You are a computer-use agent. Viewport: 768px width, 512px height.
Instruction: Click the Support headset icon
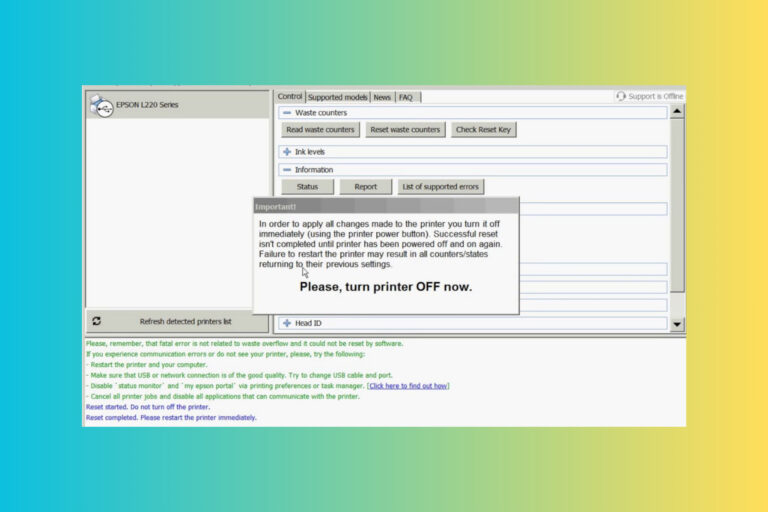[x=621, y=96]
